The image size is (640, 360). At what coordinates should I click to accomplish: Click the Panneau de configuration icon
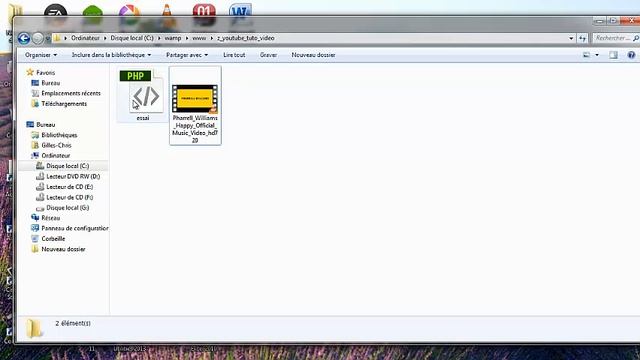click(x=35, y=228)
